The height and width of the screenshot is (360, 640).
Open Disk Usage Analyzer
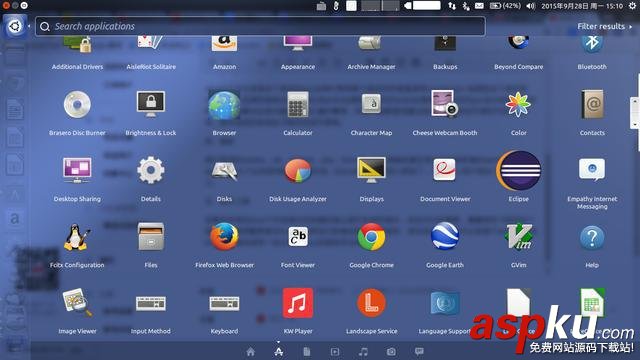click(x=298, y=171)
